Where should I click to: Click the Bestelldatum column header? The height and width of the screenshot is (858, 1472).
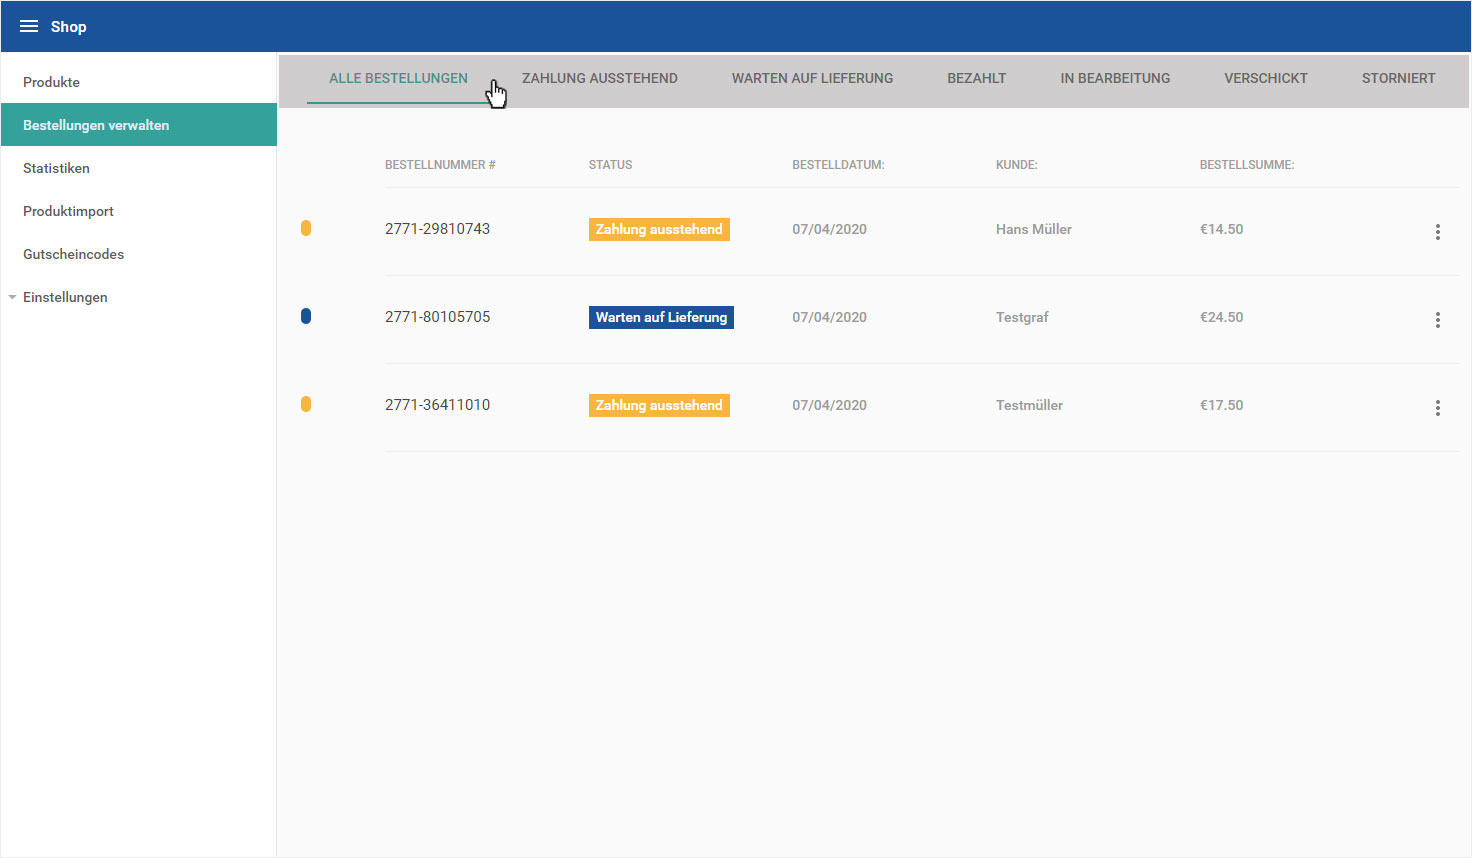[838, 165]
